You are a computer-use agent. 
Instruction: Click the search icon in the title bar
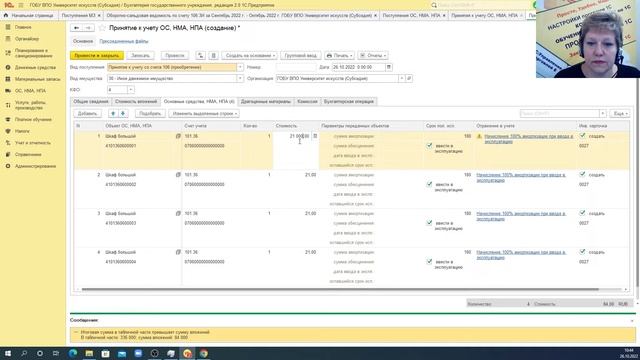click(x=434, y=5)
